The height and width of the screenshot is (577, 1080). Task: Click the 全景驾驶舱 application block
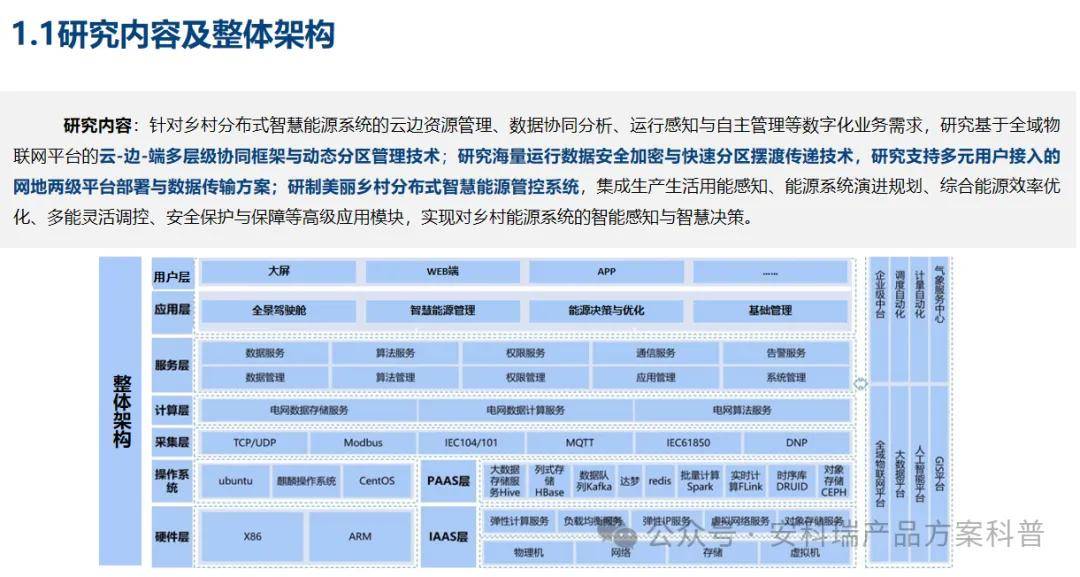click(277, 310)
